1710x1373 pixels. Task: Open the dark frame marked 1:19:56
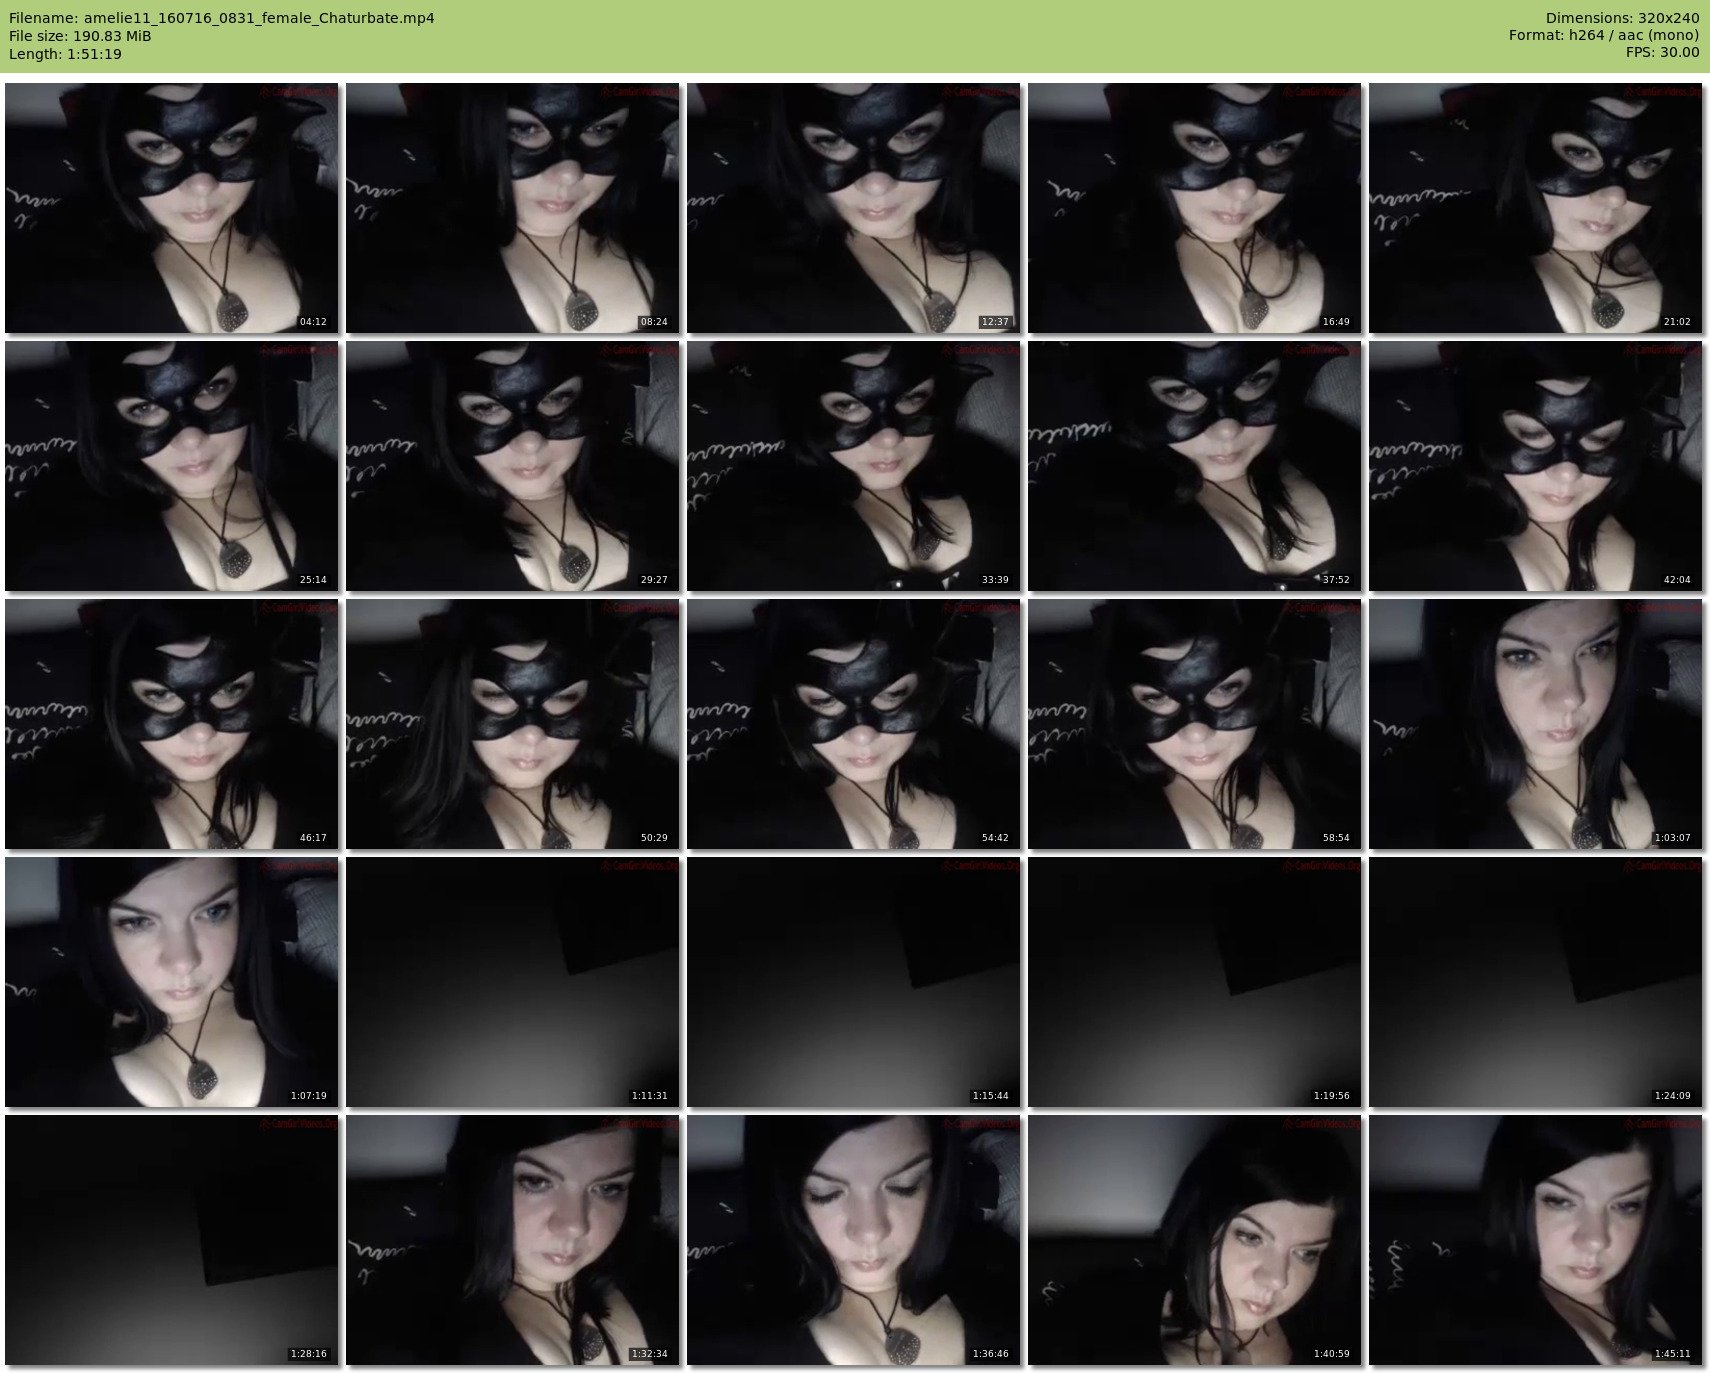1194,982
